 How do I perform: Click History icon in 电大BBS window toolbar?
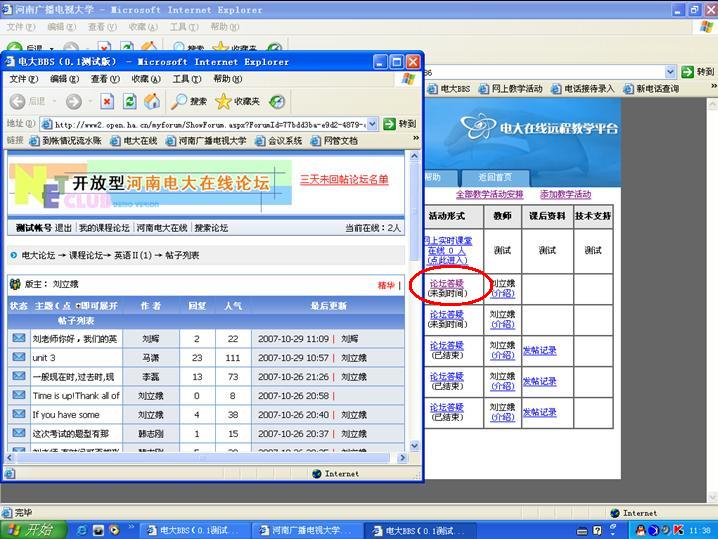pos(277,101)
